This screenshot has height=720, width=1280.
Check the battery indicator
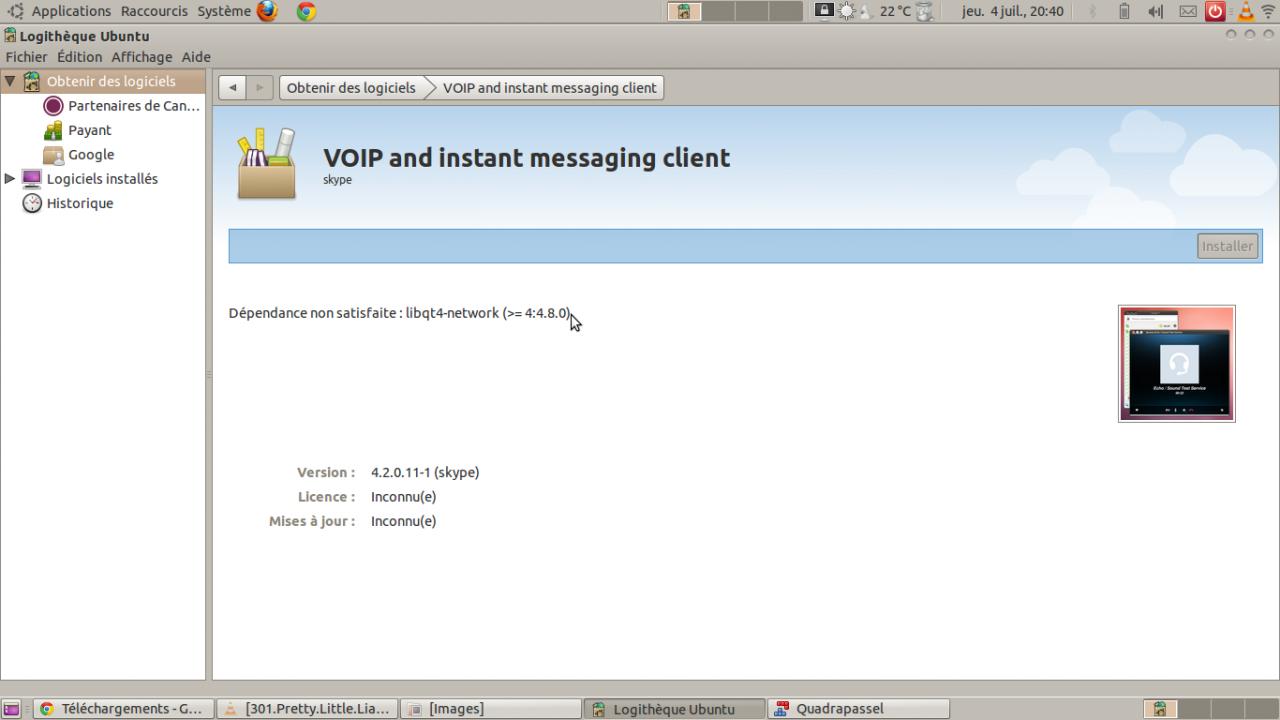coord(1124,11)
